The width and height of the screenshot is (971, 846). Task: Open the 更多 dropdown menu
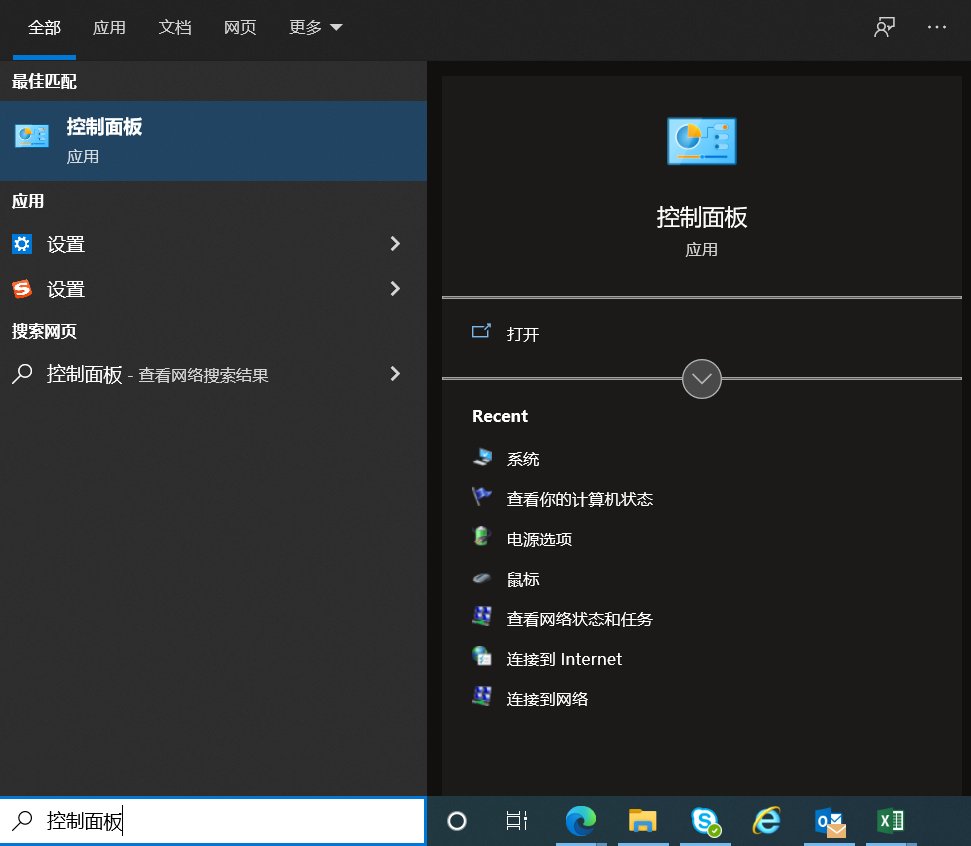314,27
